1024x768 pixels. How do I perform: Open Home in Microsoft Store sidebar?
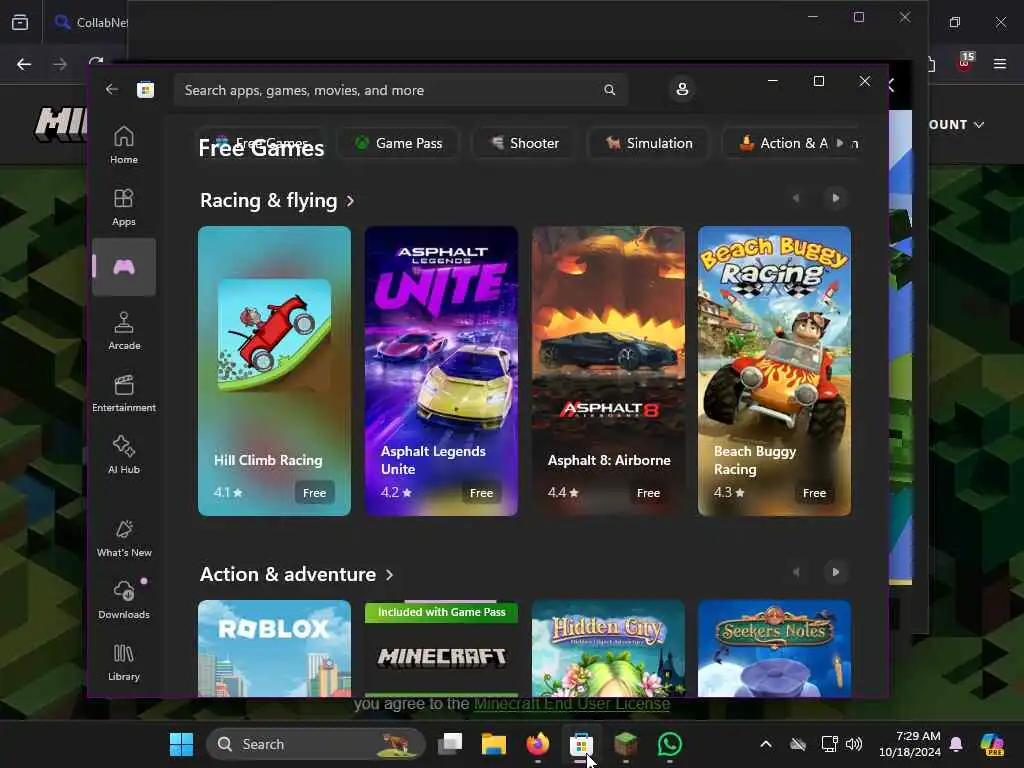(123, 145)
